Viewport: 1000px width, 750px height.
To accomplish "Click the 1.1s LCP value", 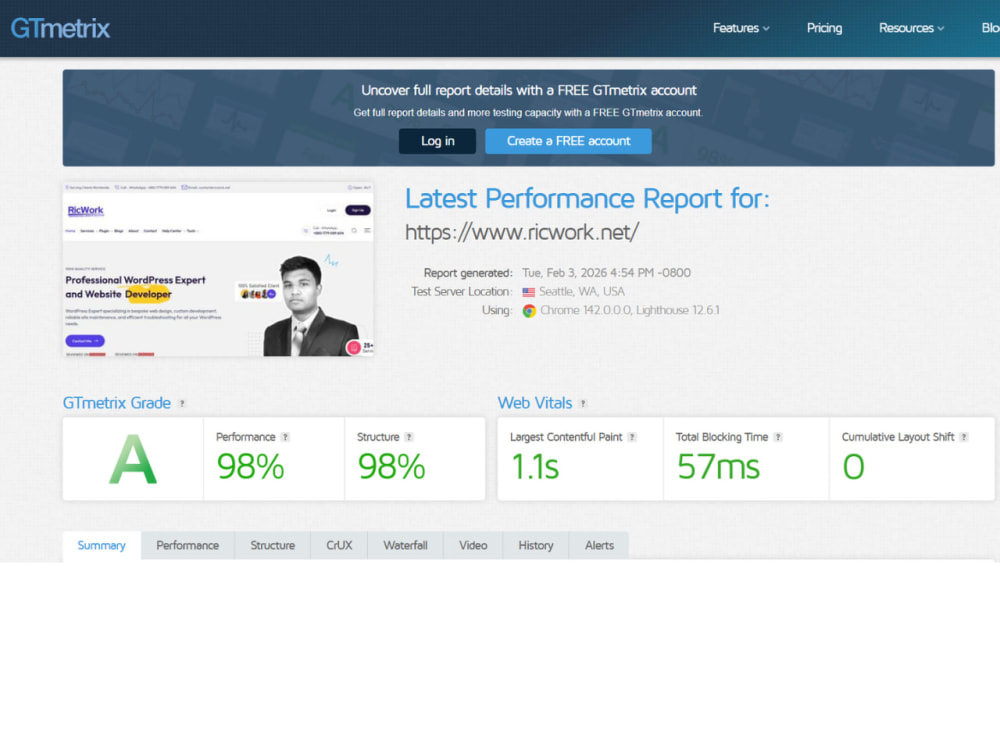I will (535, 466).
